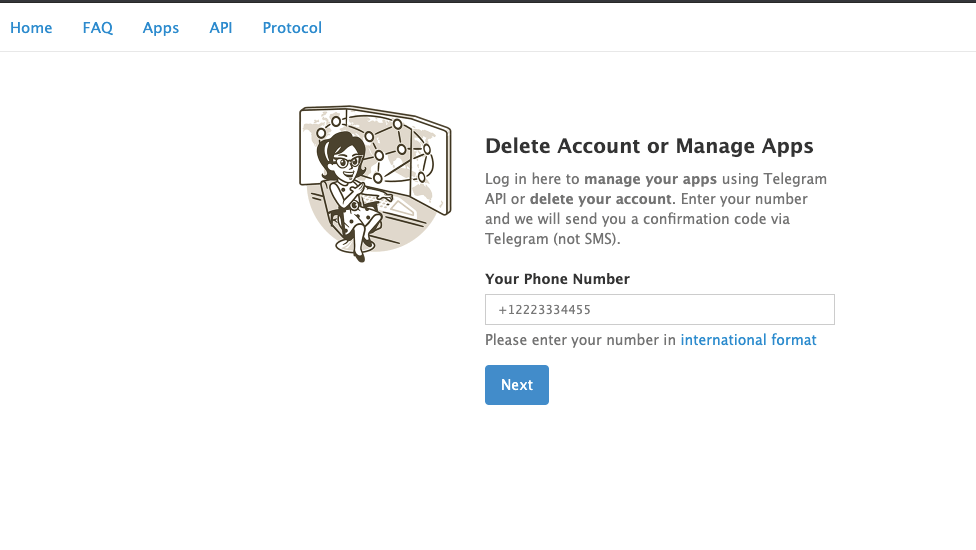Click the 'delete your account' bold text
This screenshot has height=550, width=976.
pos(601,199)
